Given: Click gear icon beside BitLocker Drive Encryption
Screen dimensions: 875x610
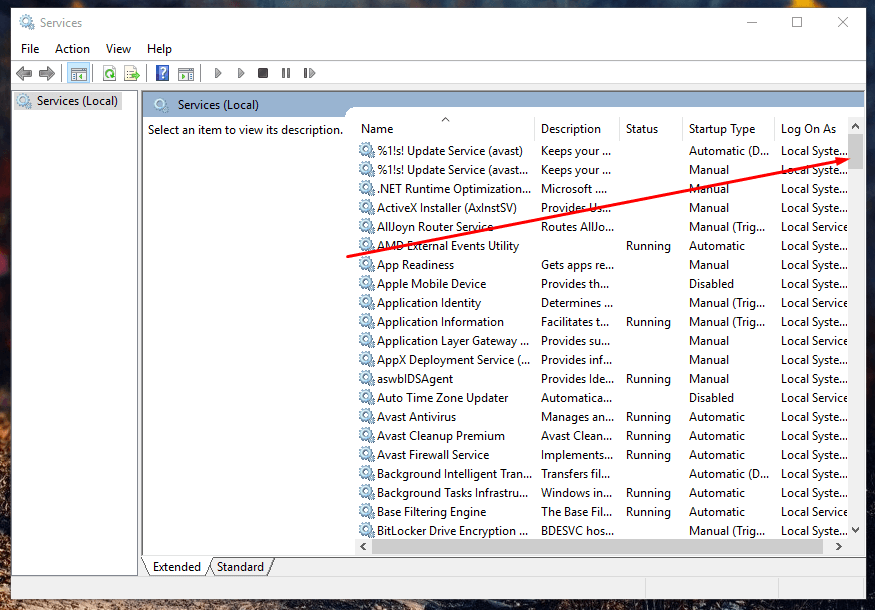Looking at the screenshot, I should coord(367,530).
